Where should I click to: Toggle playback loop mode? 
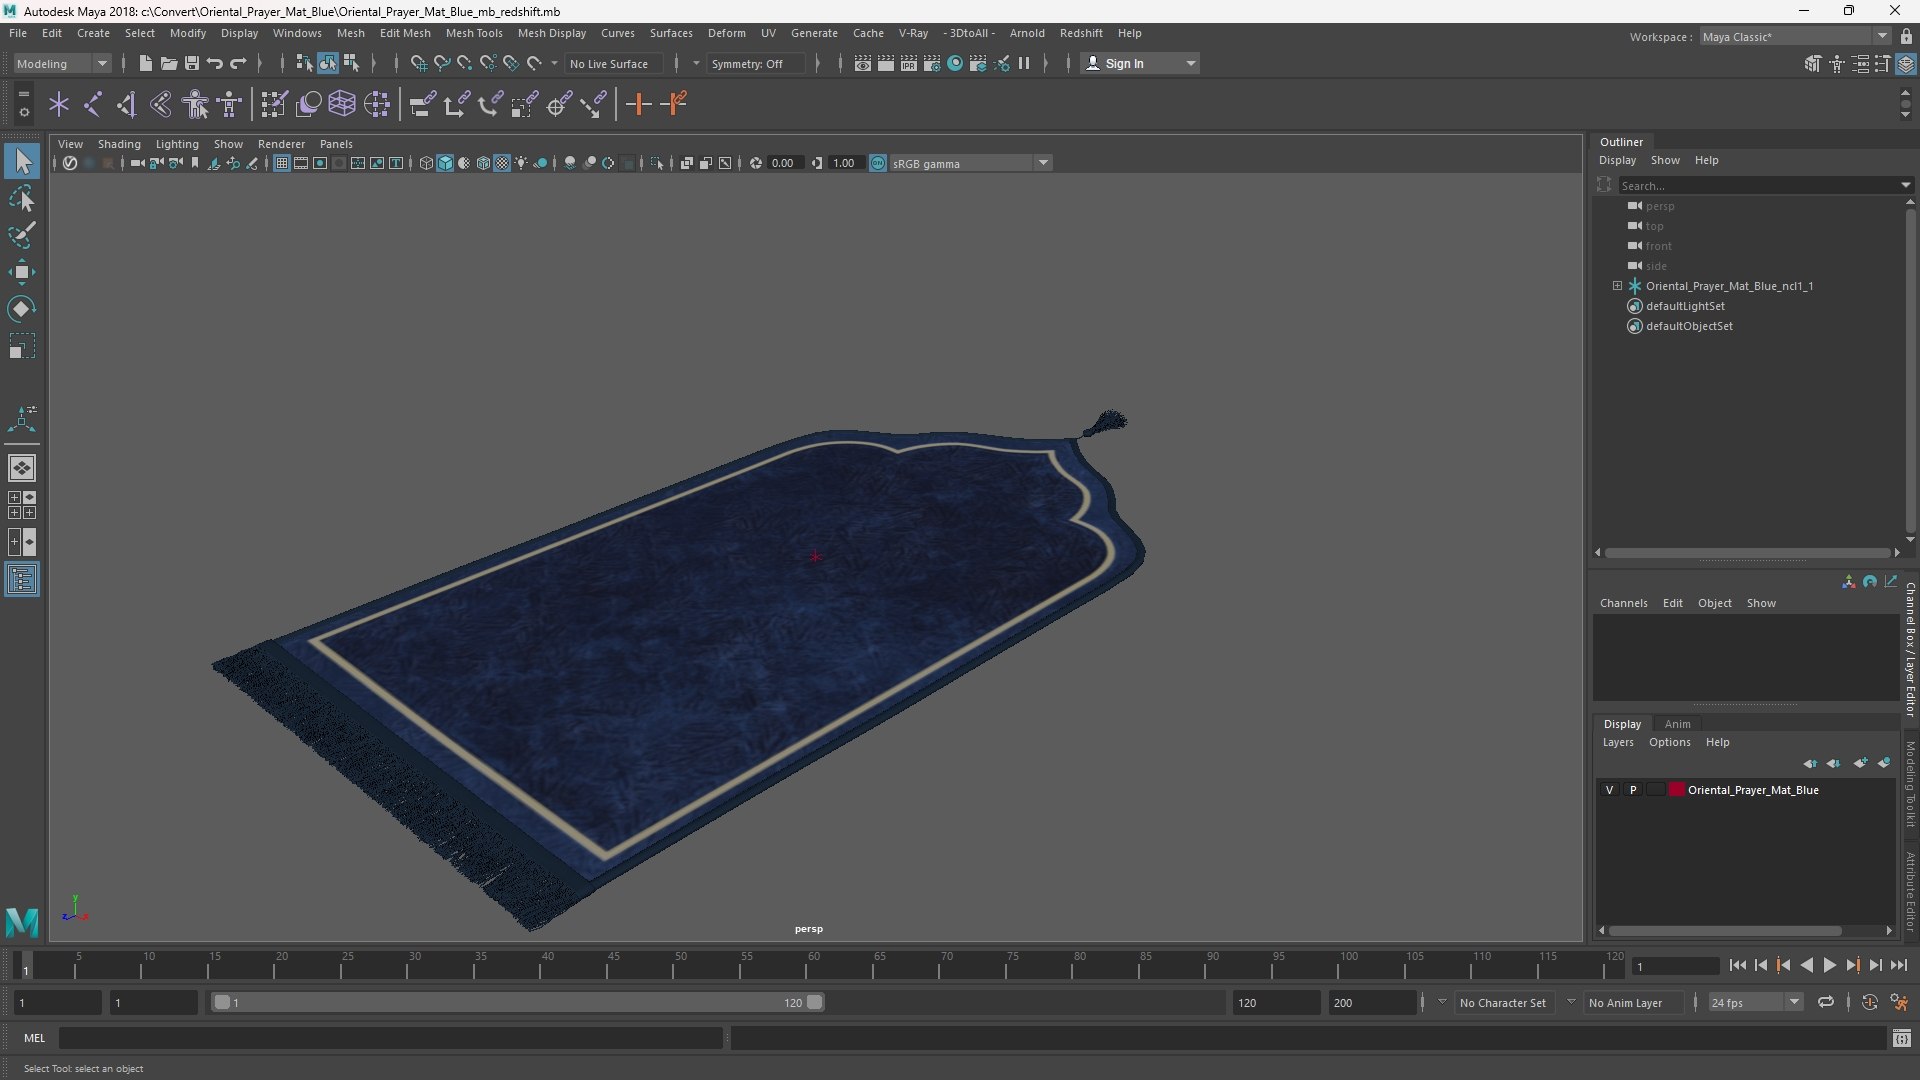[1826, 1002]
